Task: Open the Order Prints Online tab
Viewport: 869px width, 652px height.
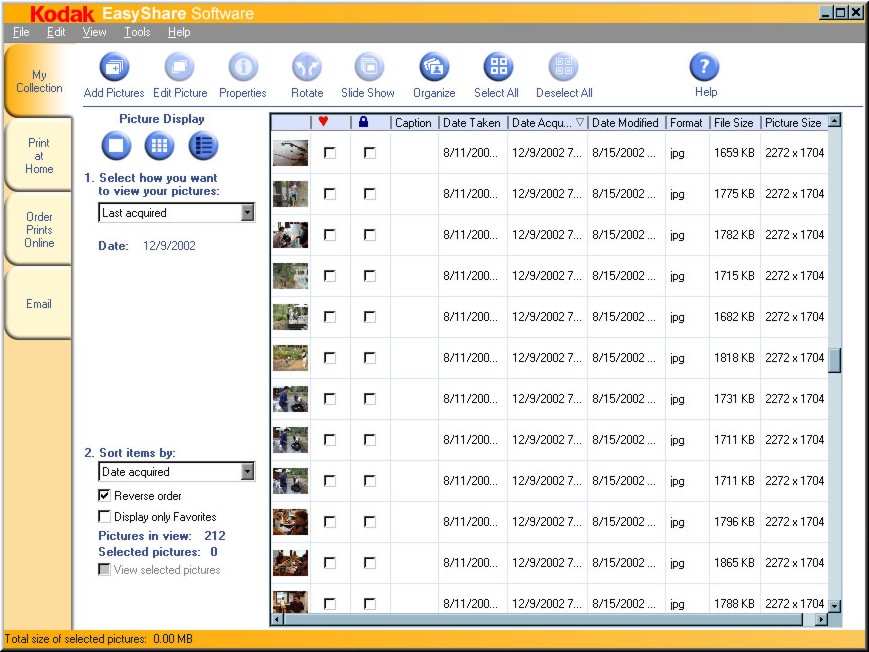Action: (x=39, y=229)
